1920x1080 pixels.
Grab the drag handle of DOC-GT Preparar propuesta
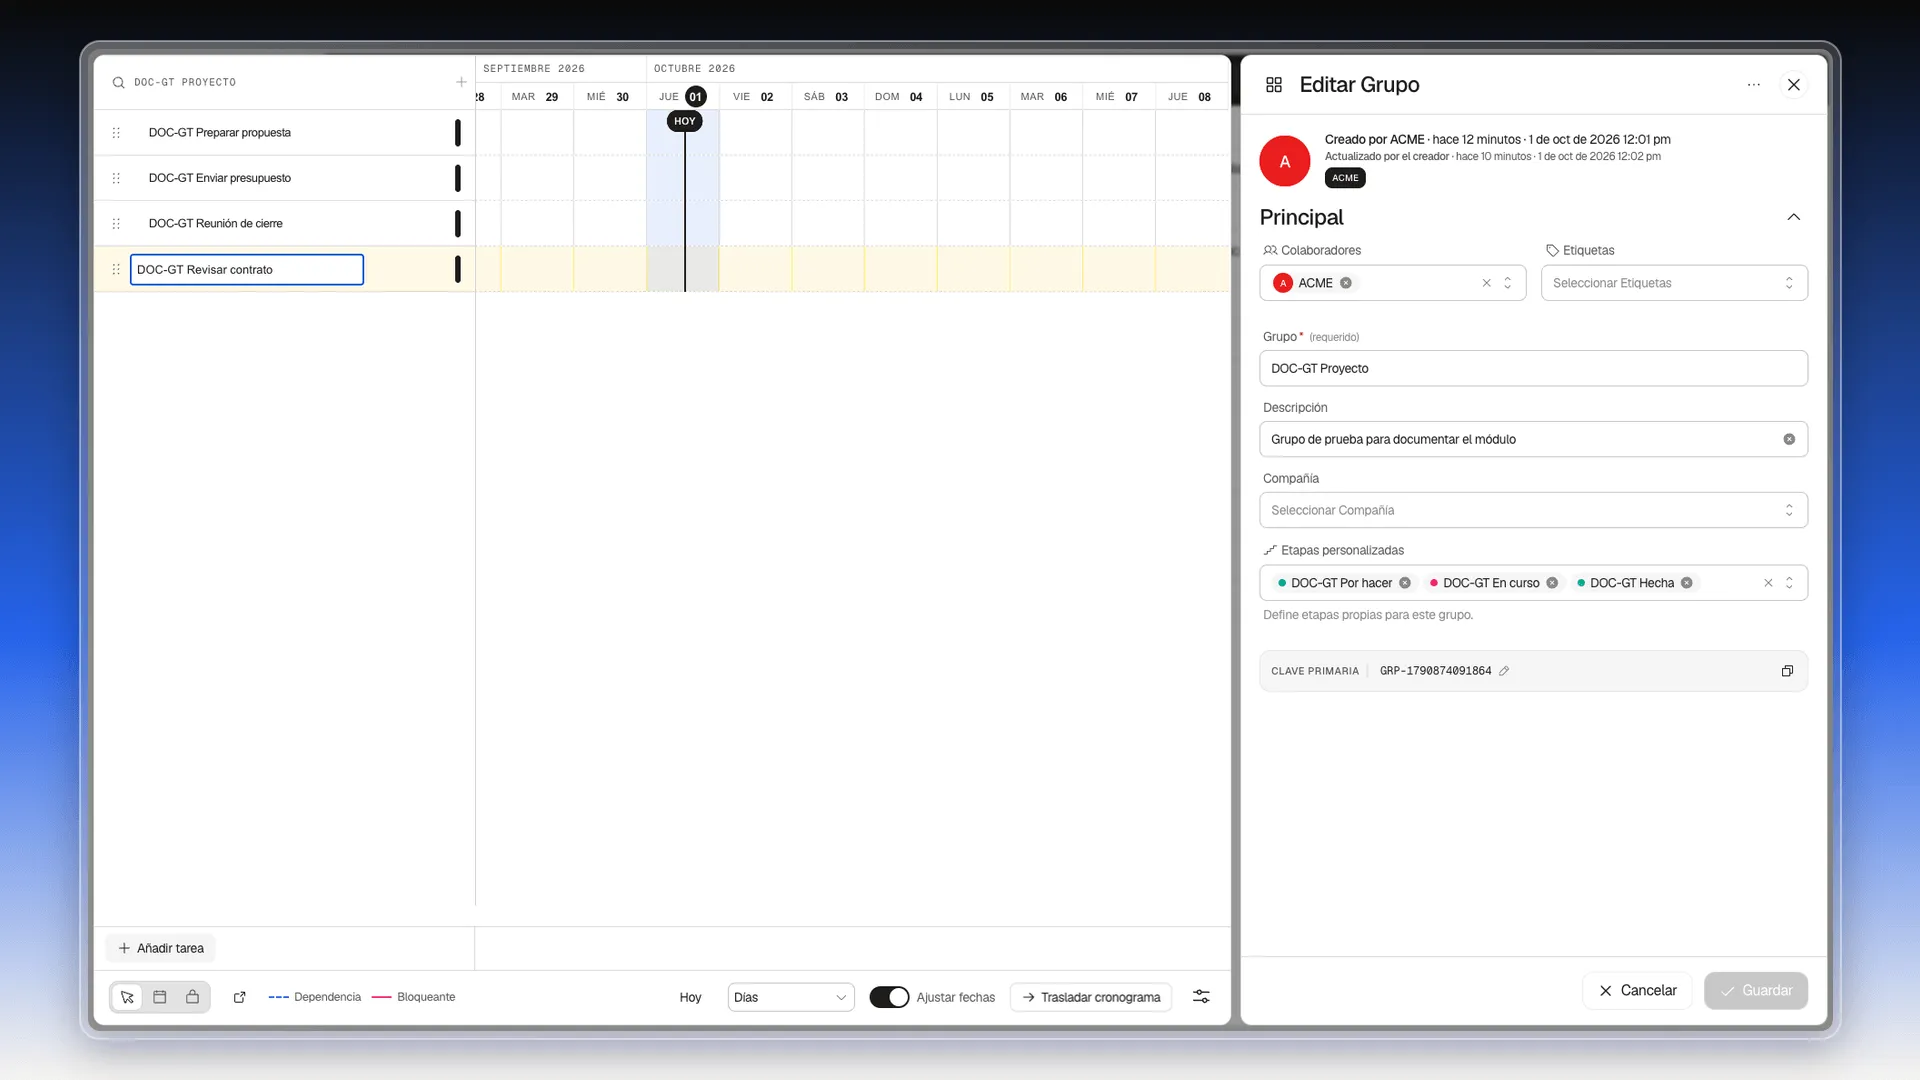pos(116,133)
